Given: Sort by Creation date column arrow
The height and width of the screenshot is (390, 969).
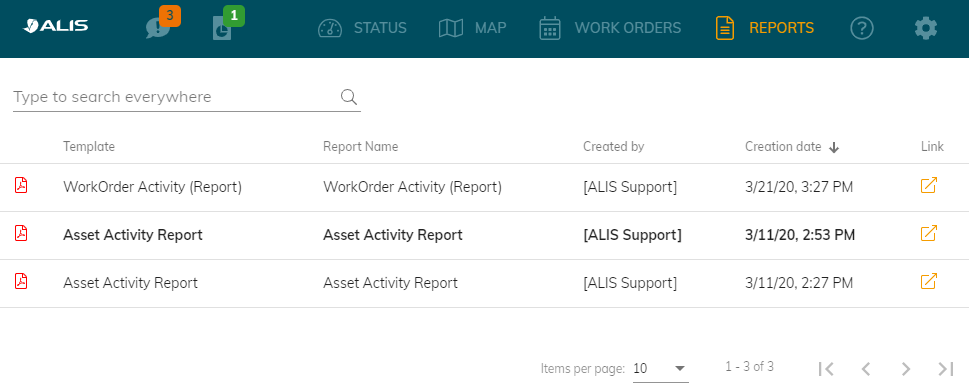Looking at the screenshot, I should point(834,147).
